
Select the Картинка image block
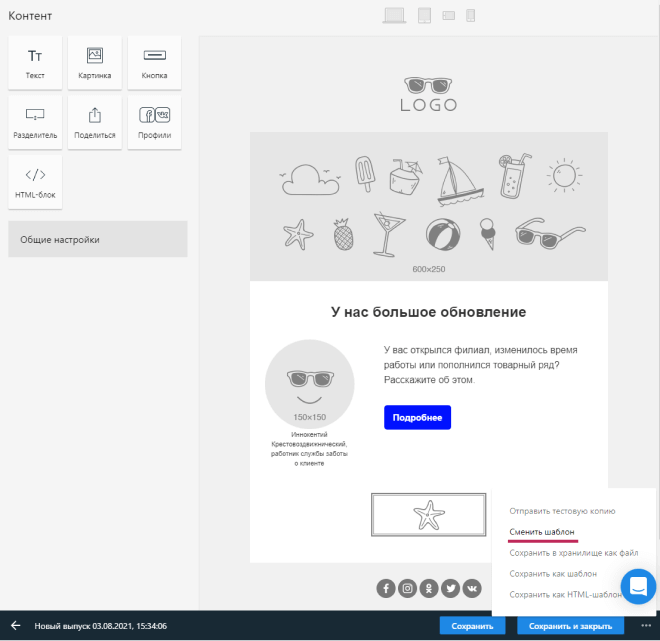point(95,63)
